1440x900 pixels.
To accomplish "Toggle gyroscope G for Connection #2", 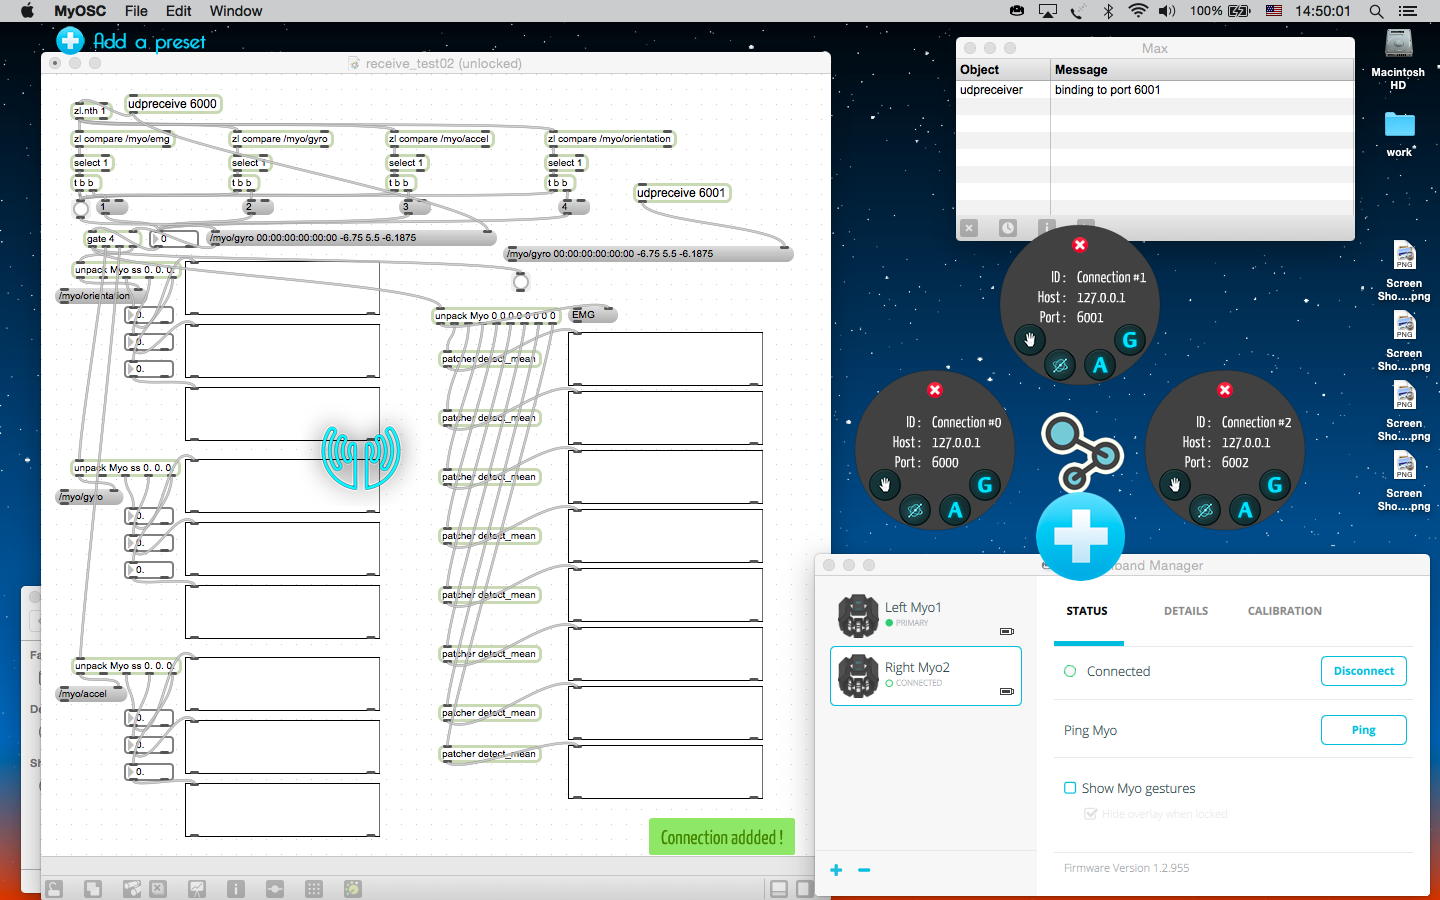I will [1275, 485].
